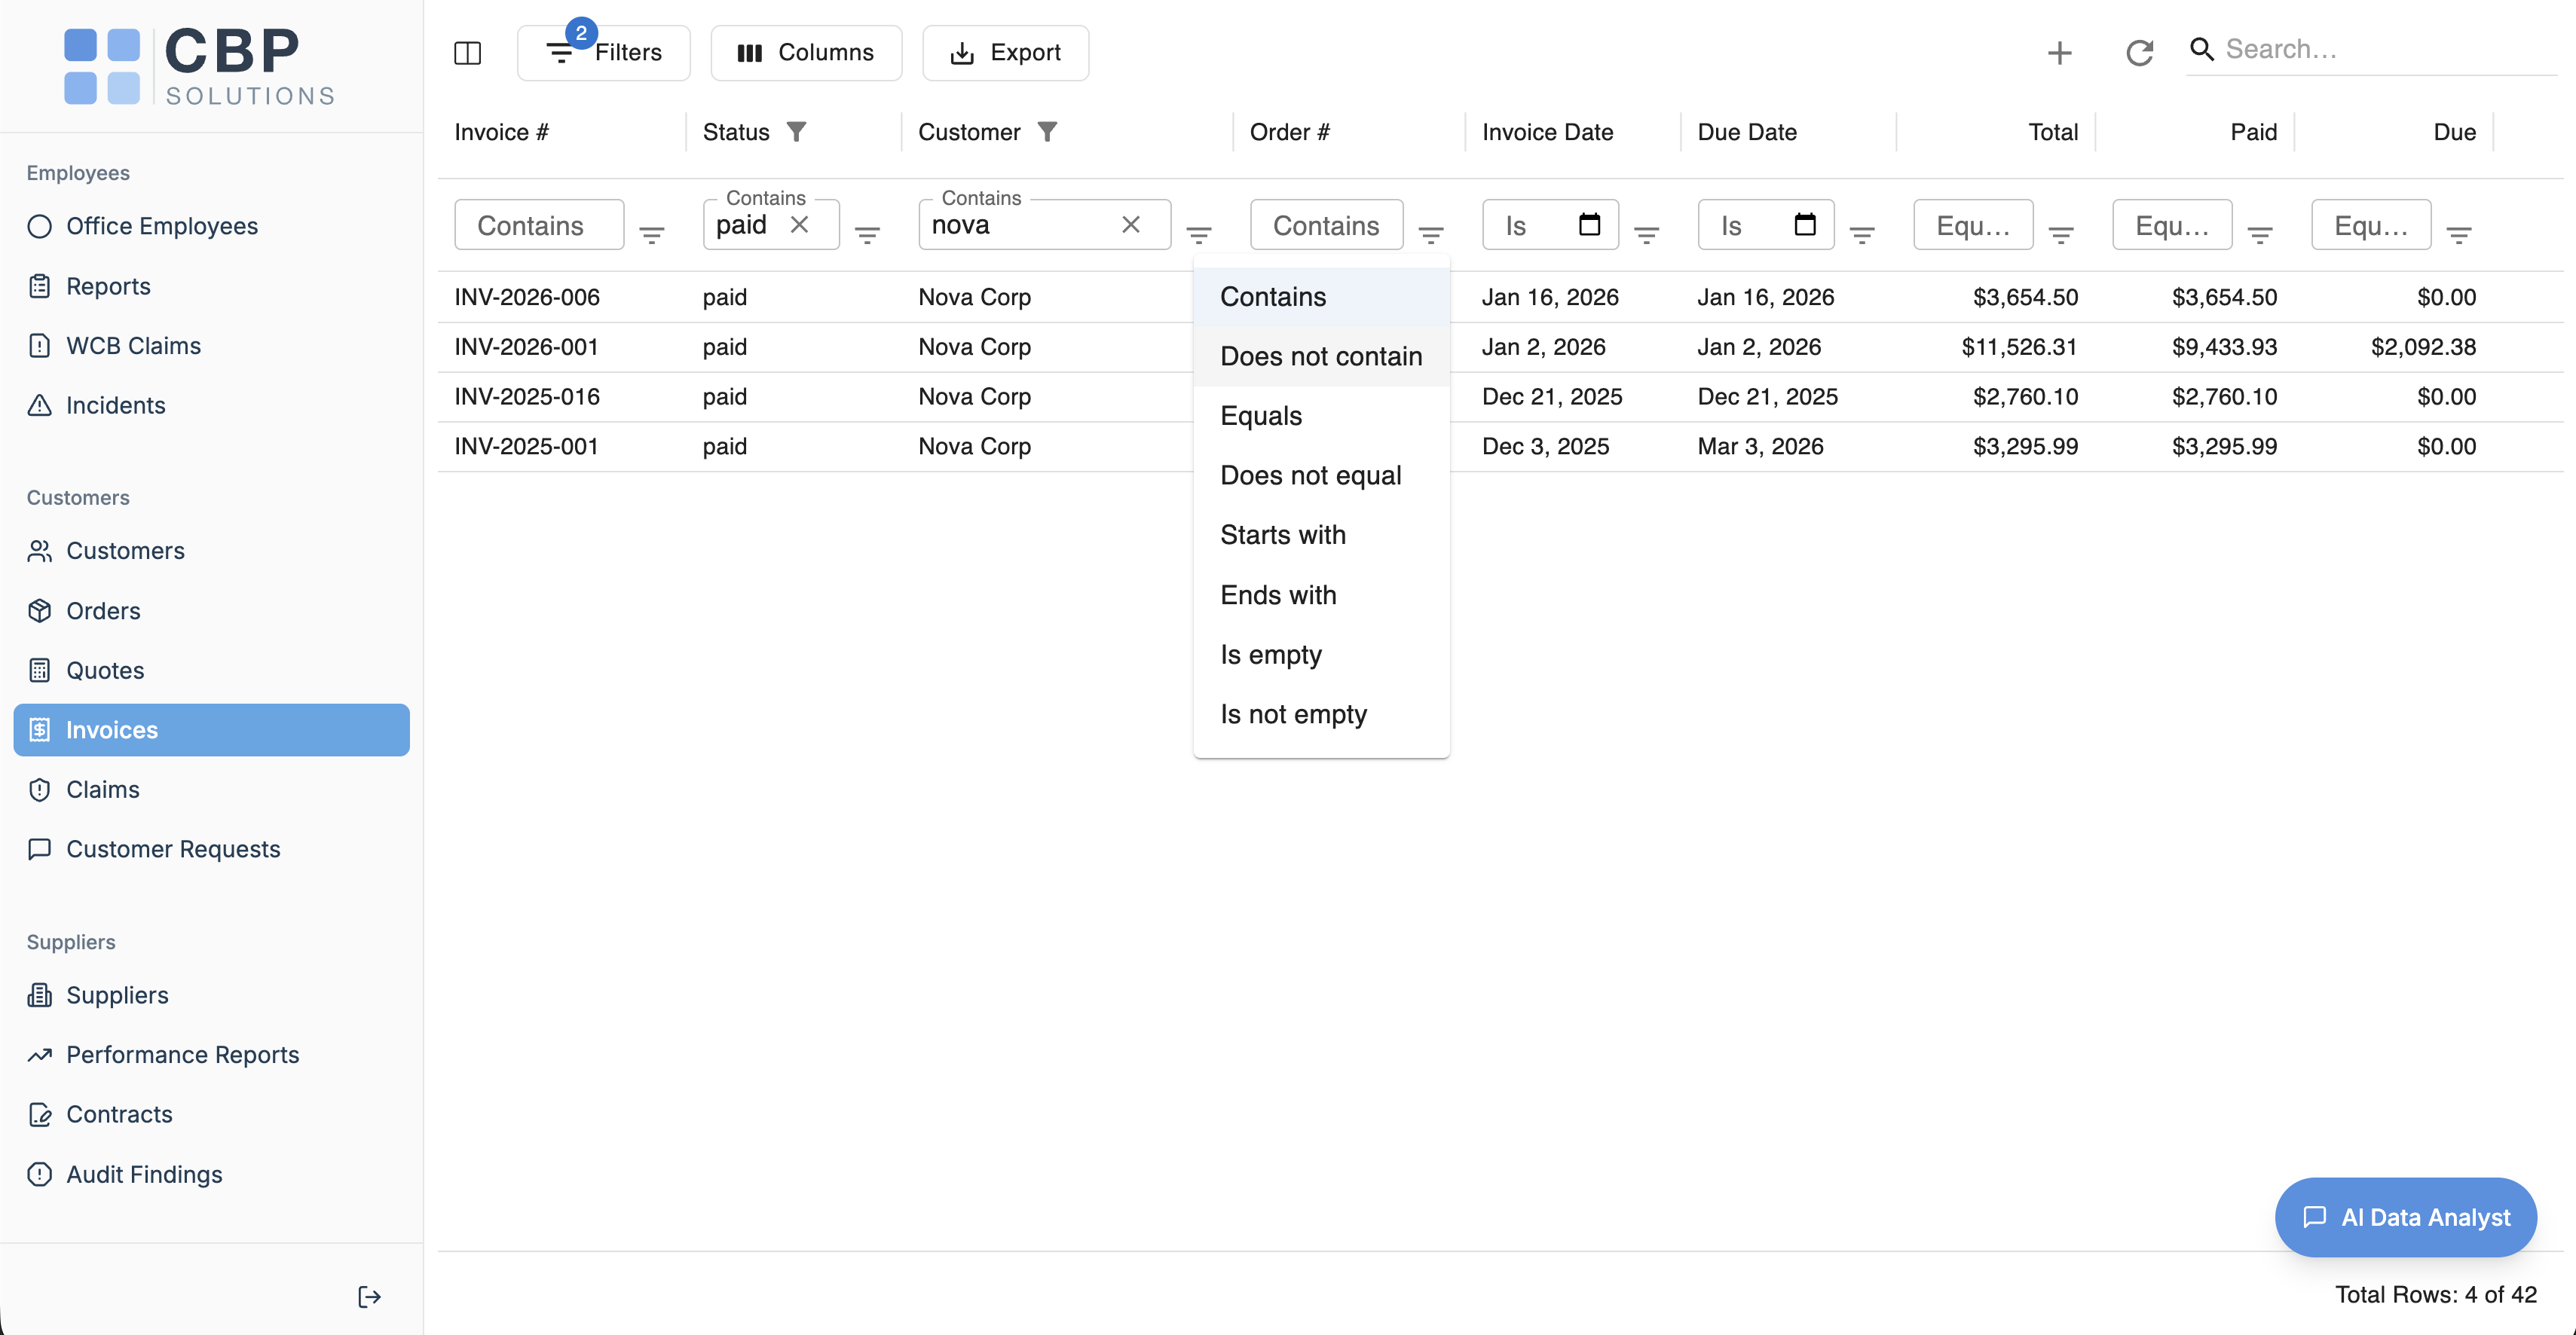Open the Reports section in sidebar
The width and height of the screenshot is (2576, 1335).
[108, 286]
